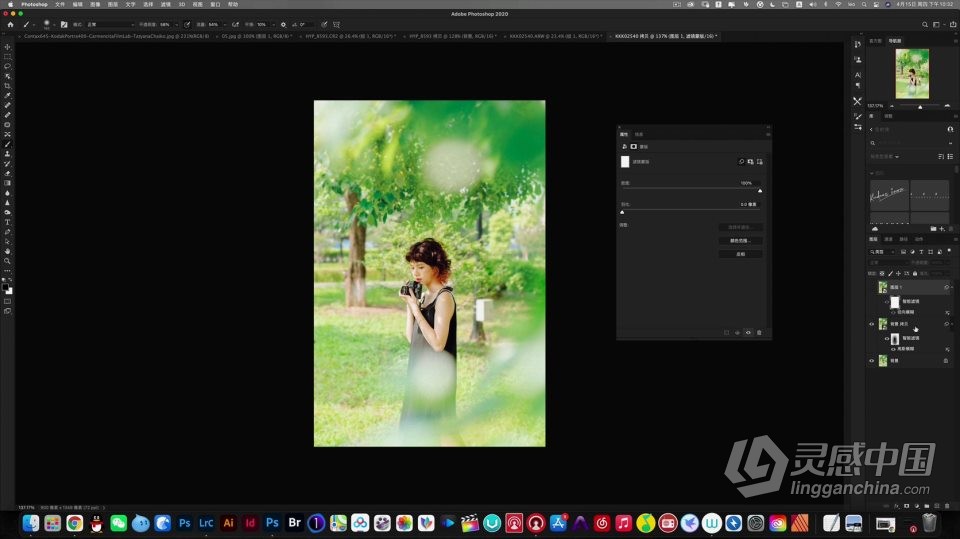
Task: Open flow value dropdown arrow
Action: click(225, 24)
